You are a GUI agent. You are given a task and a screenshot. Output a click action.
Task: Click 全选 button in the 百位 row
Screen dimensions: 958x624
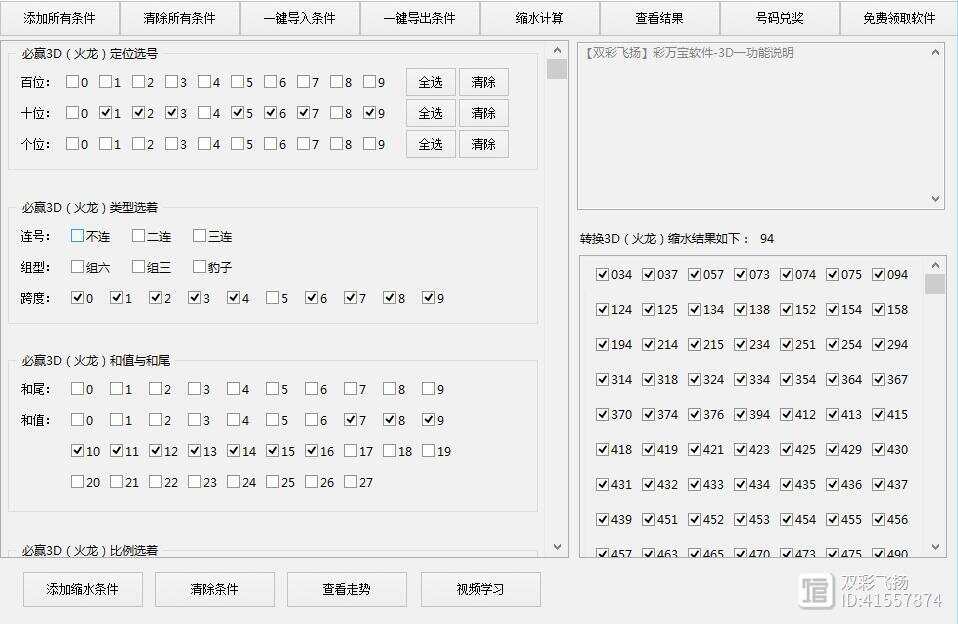431,82
